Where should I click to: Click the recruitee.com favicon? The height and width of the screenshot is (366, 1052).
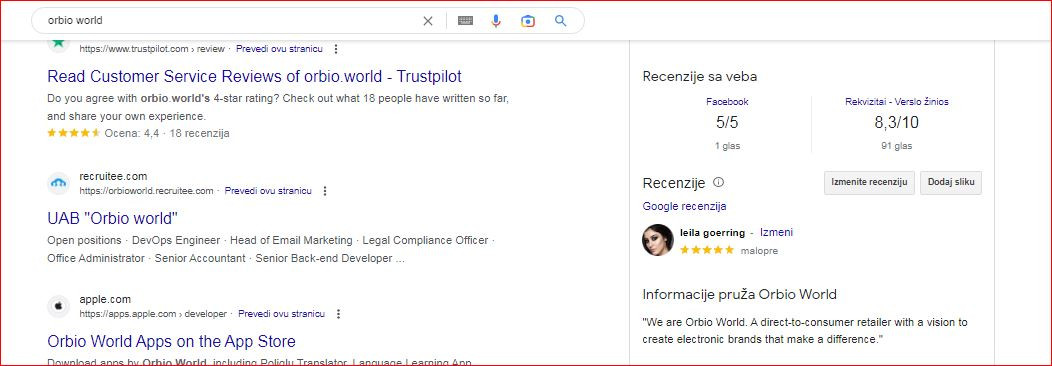coord(59,184)
